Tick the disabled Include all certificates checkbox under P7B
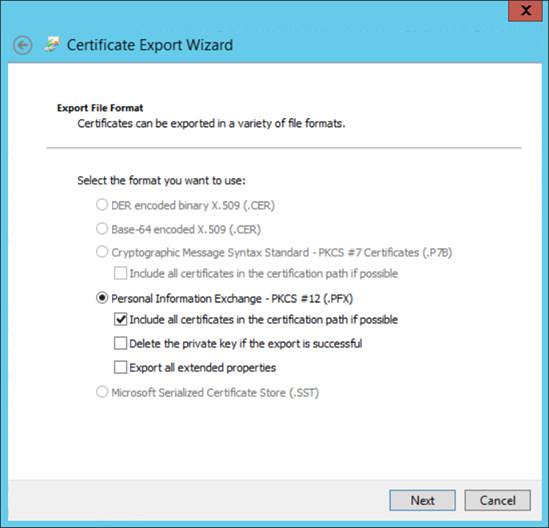The image size is (549, 528). 120,273
